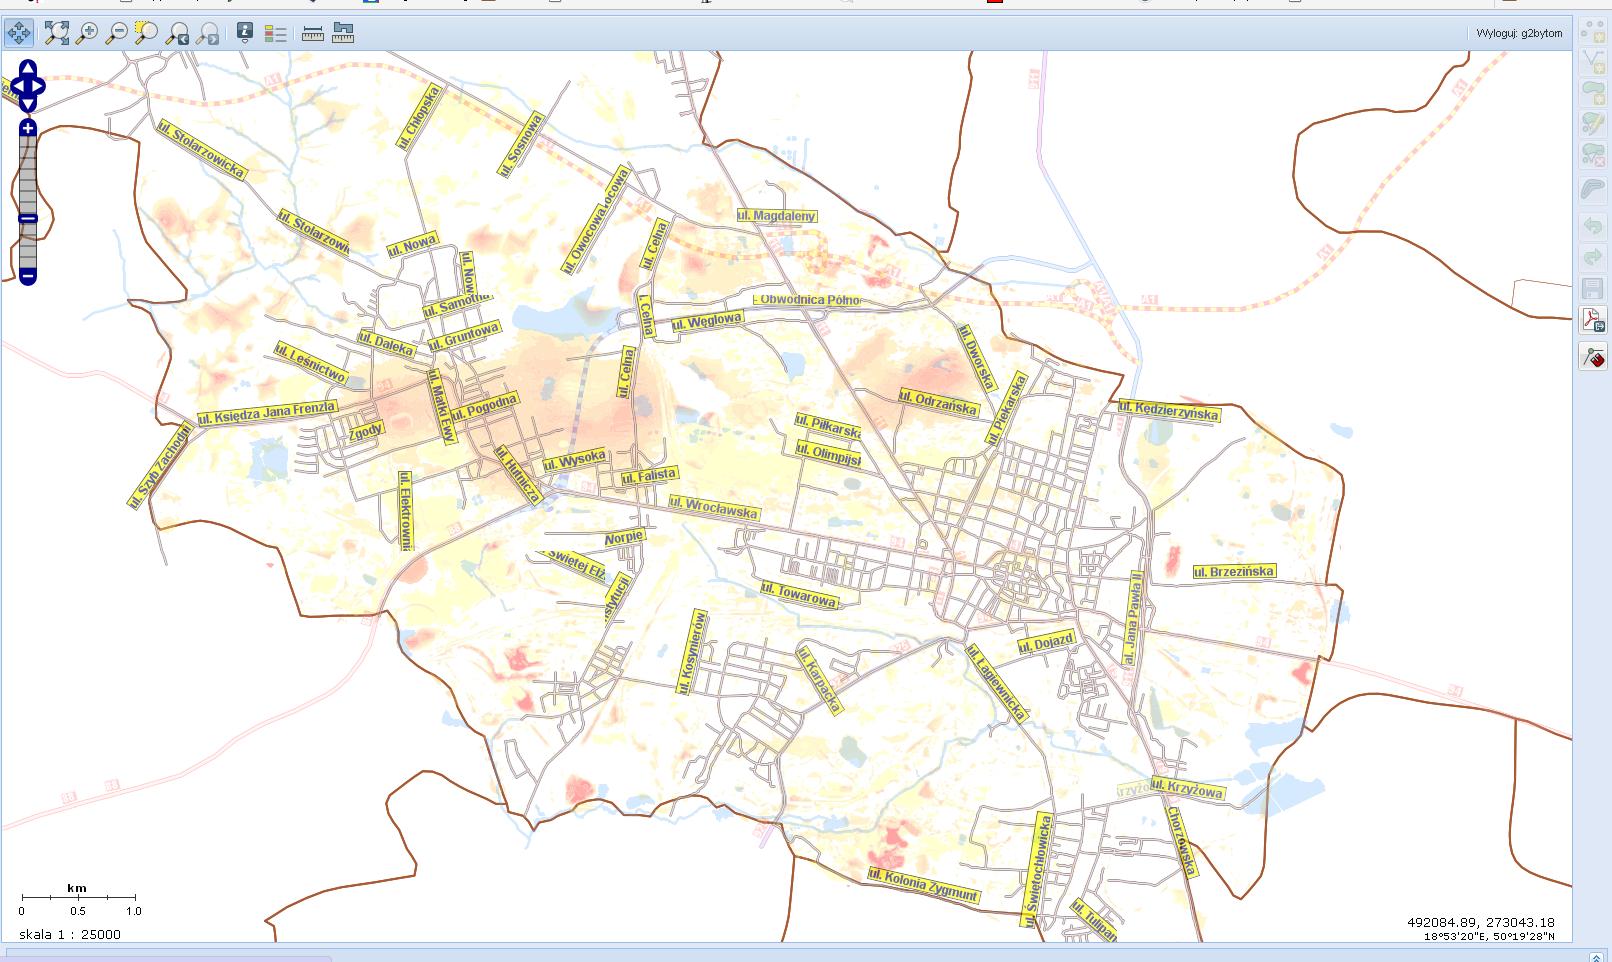1612x962 pixels.
Task: Select the zoom to rectangle tool
Action: point(147,33)
